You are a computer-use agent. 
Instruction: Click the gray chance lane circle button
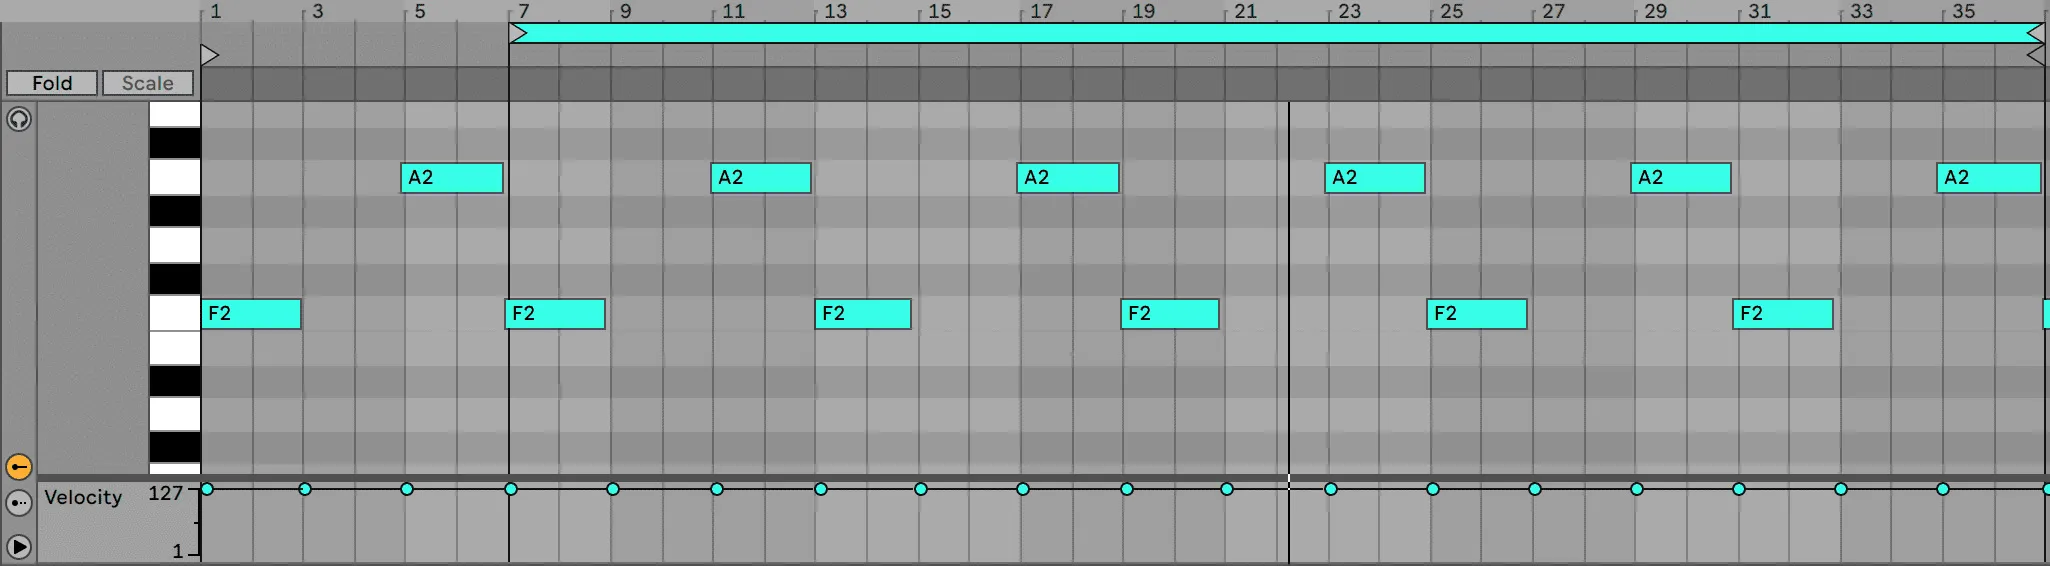click(x=18, y=503)
